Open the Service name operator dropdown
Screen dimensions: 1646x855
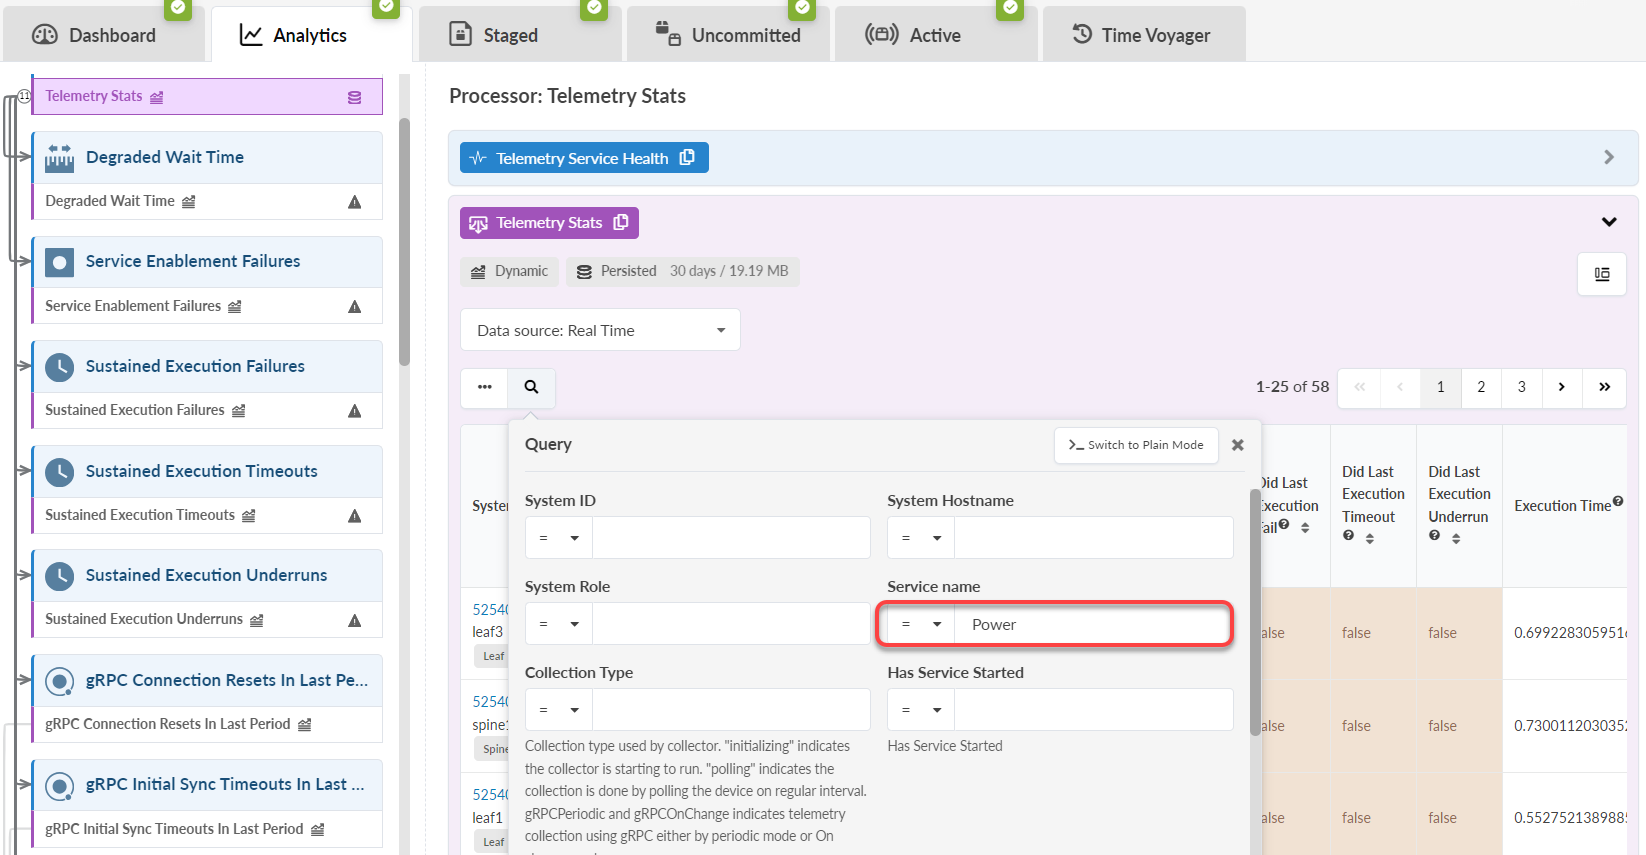921,624
